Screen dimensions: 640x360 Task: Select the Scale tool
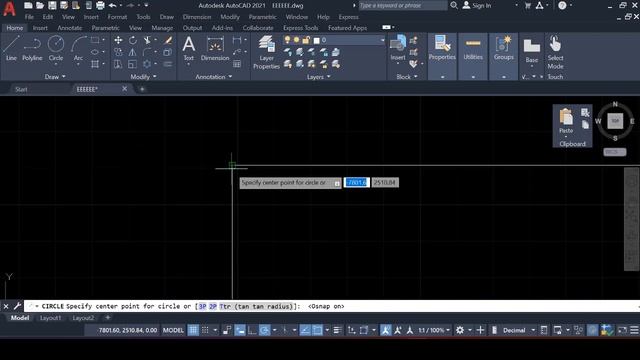[133, 64]
